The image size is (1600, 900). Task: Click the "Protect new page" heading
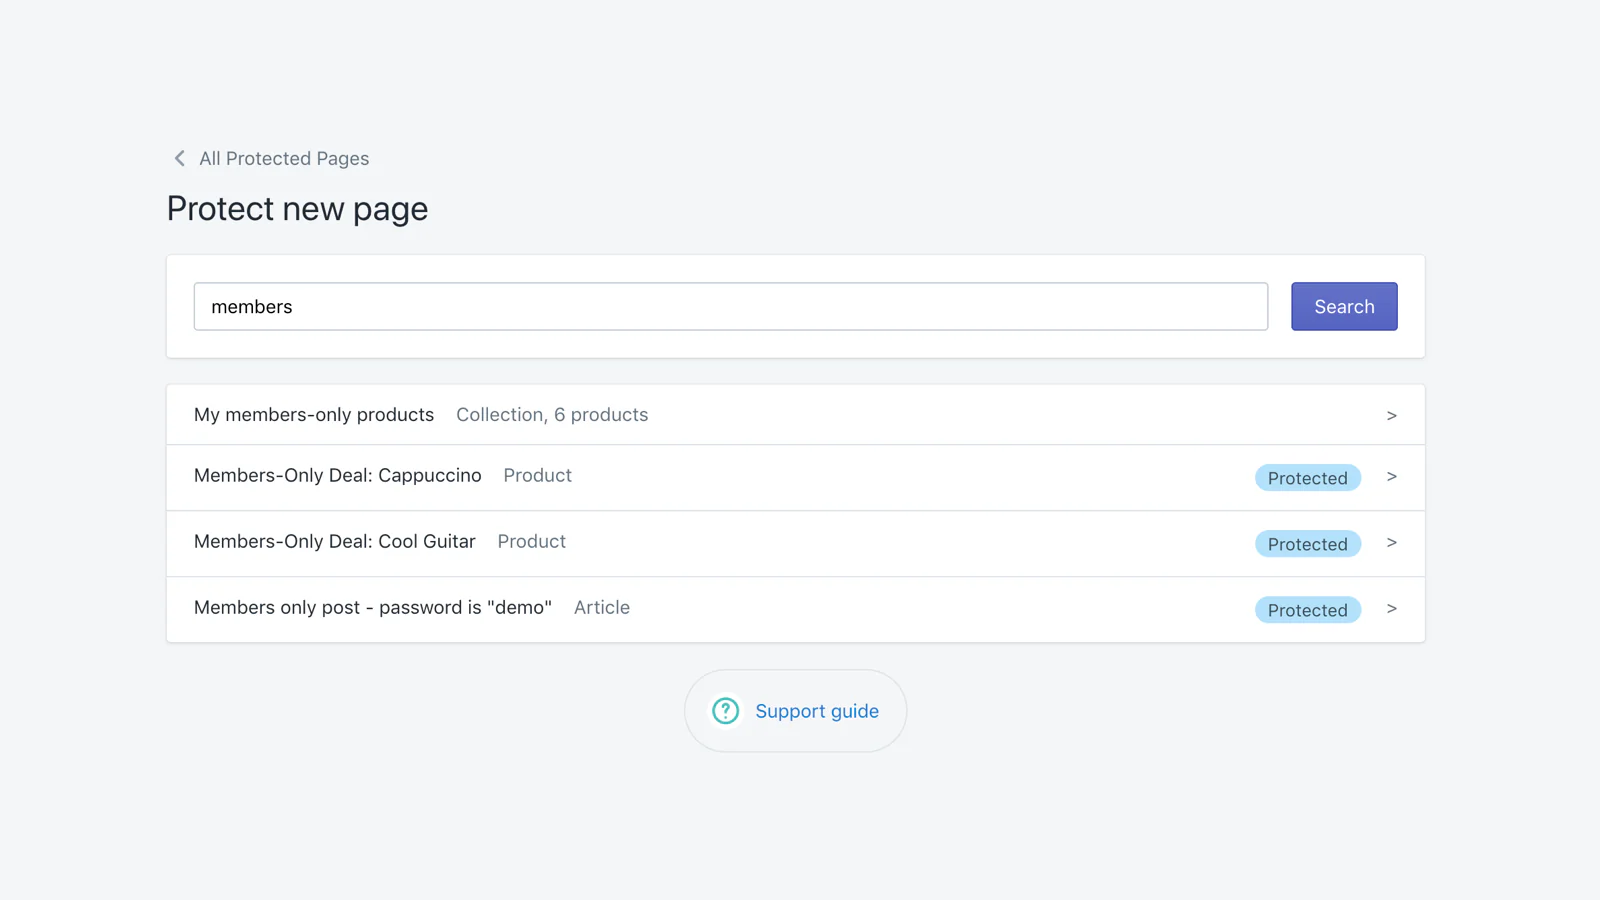click(x=297, y=209)
